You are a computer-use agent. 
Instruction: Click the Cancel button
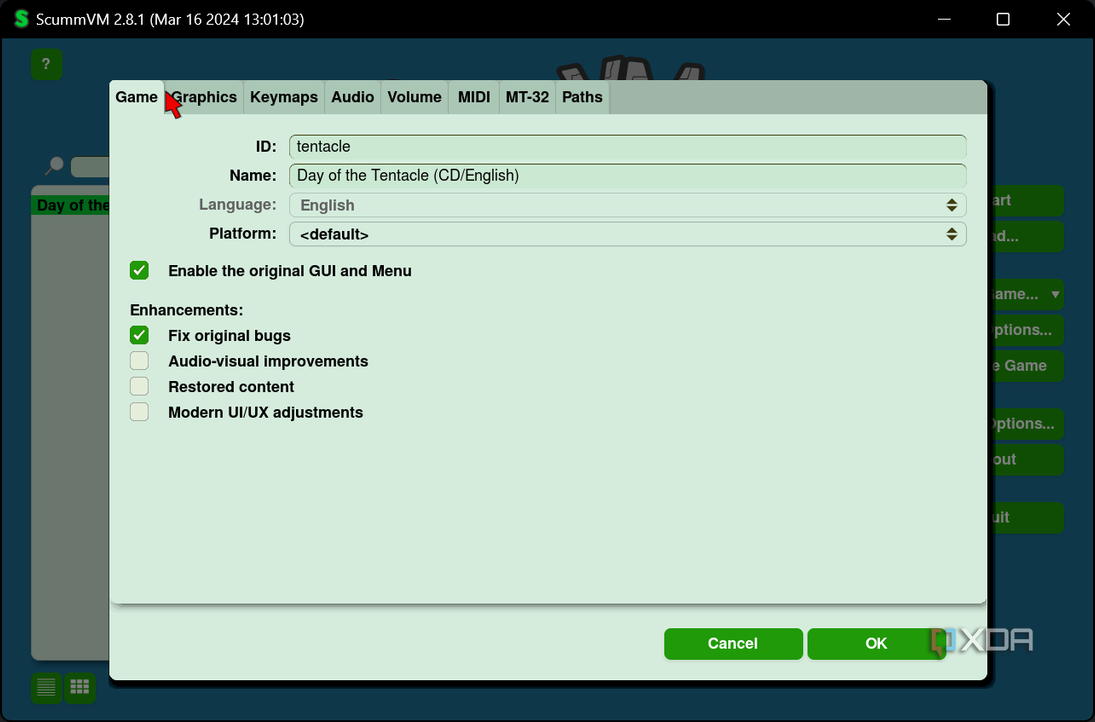(x=733, y=643)
